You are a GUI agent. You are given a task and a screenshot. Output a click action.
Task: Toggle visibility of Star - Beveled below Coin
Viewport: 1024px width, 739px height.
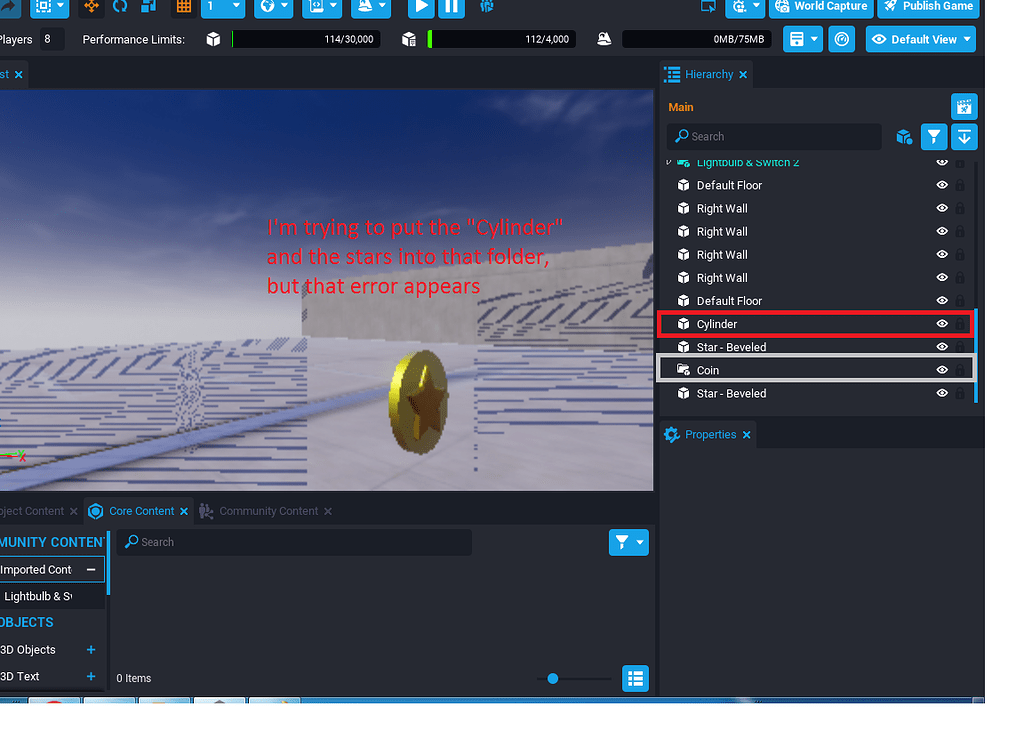point(942,393)
